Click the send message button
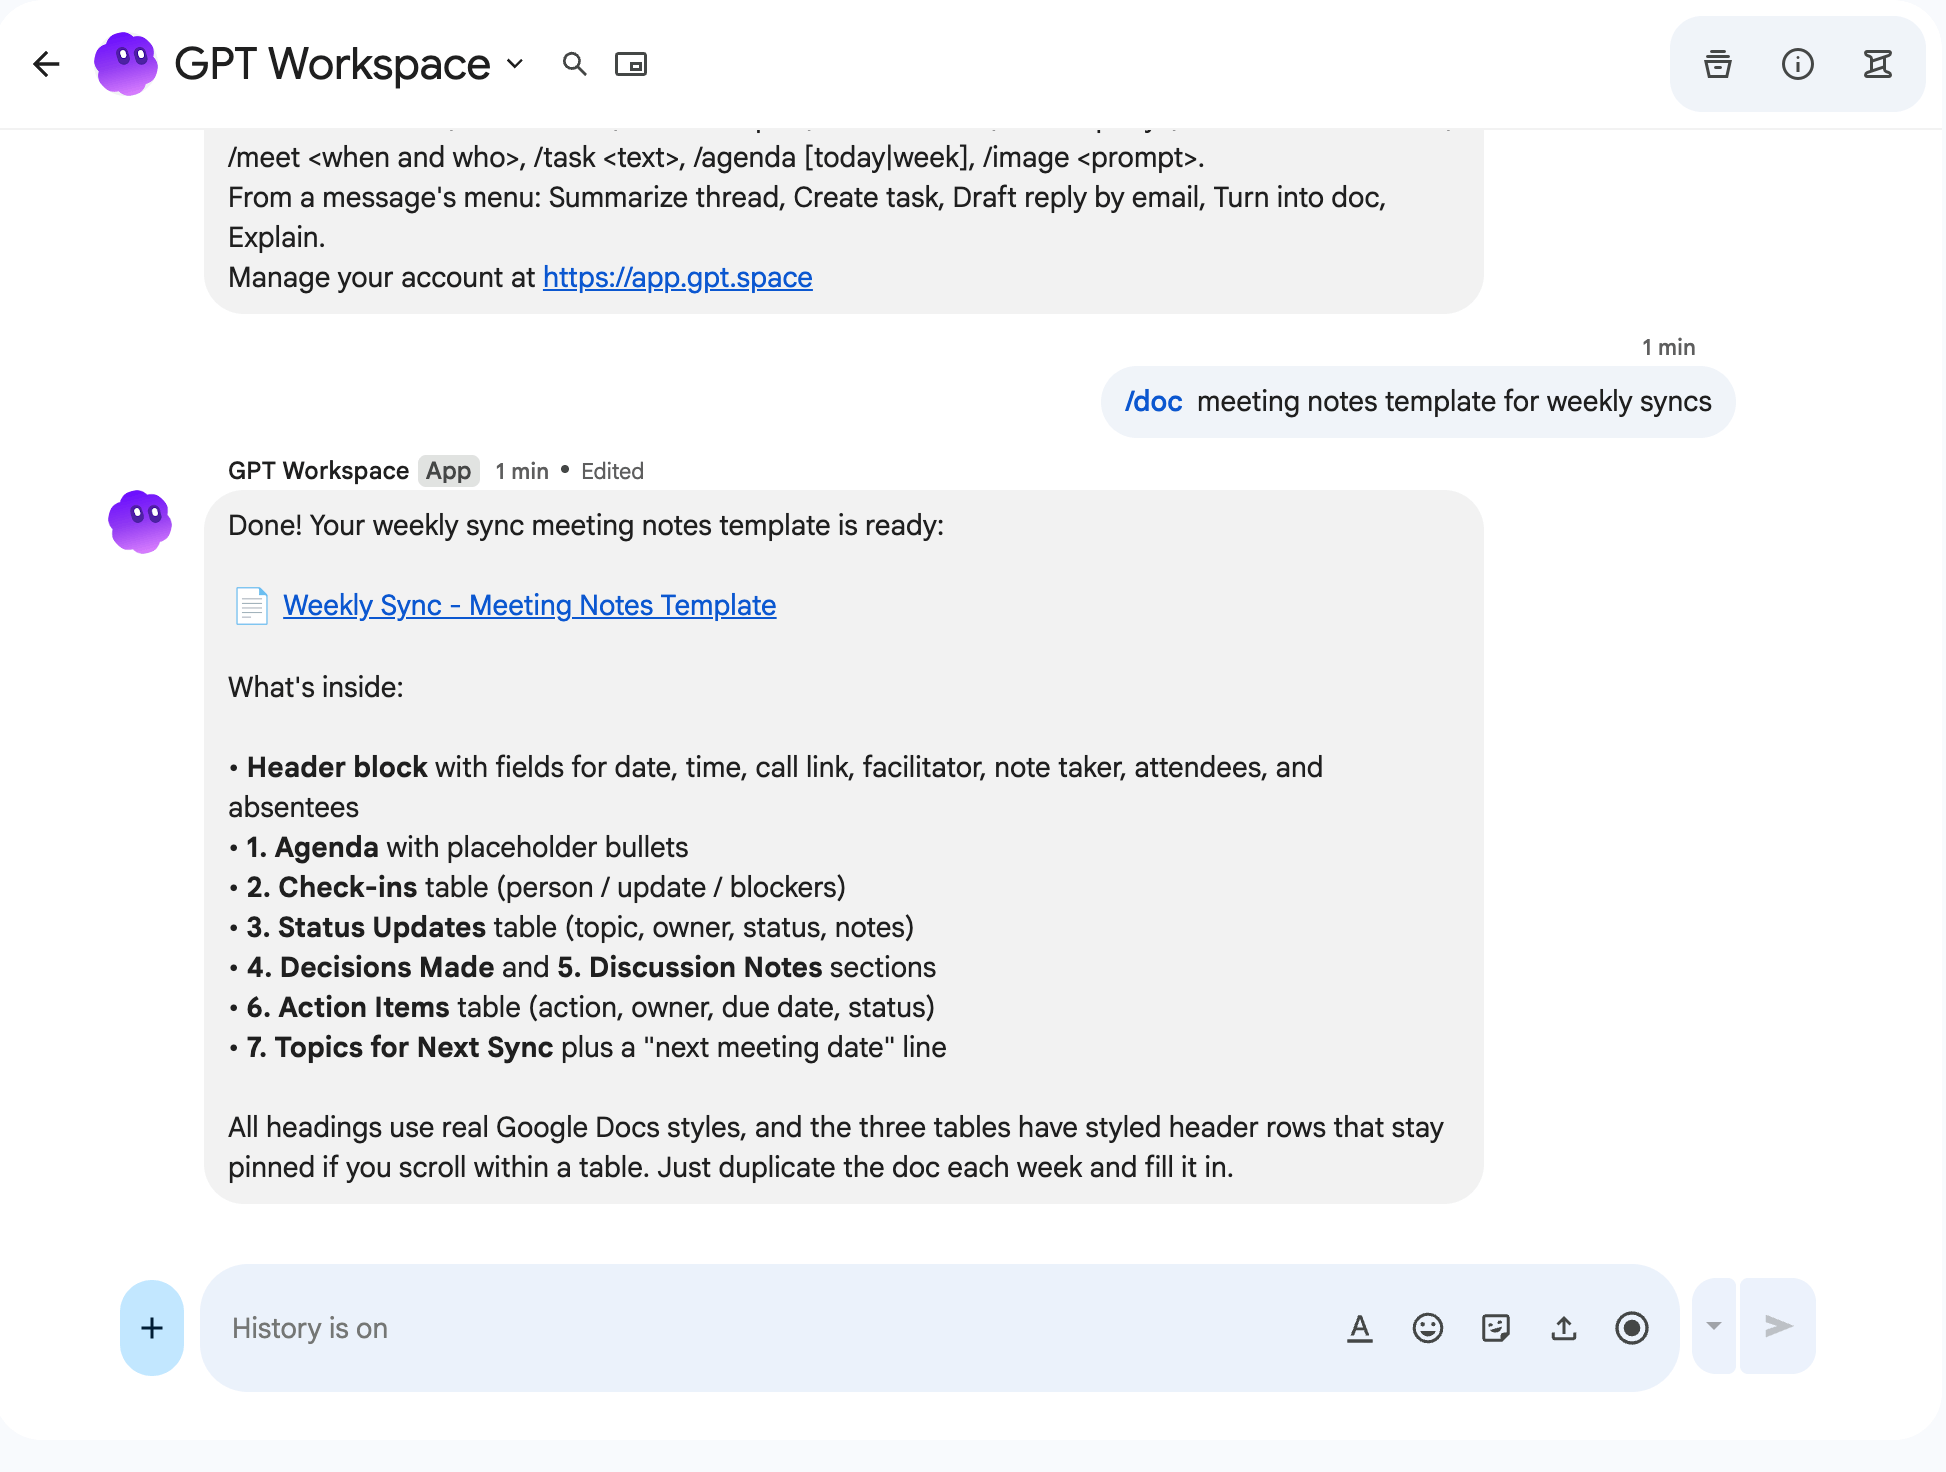This screenshot has width=1946, height=1472. click(x=1778, y=1326)
